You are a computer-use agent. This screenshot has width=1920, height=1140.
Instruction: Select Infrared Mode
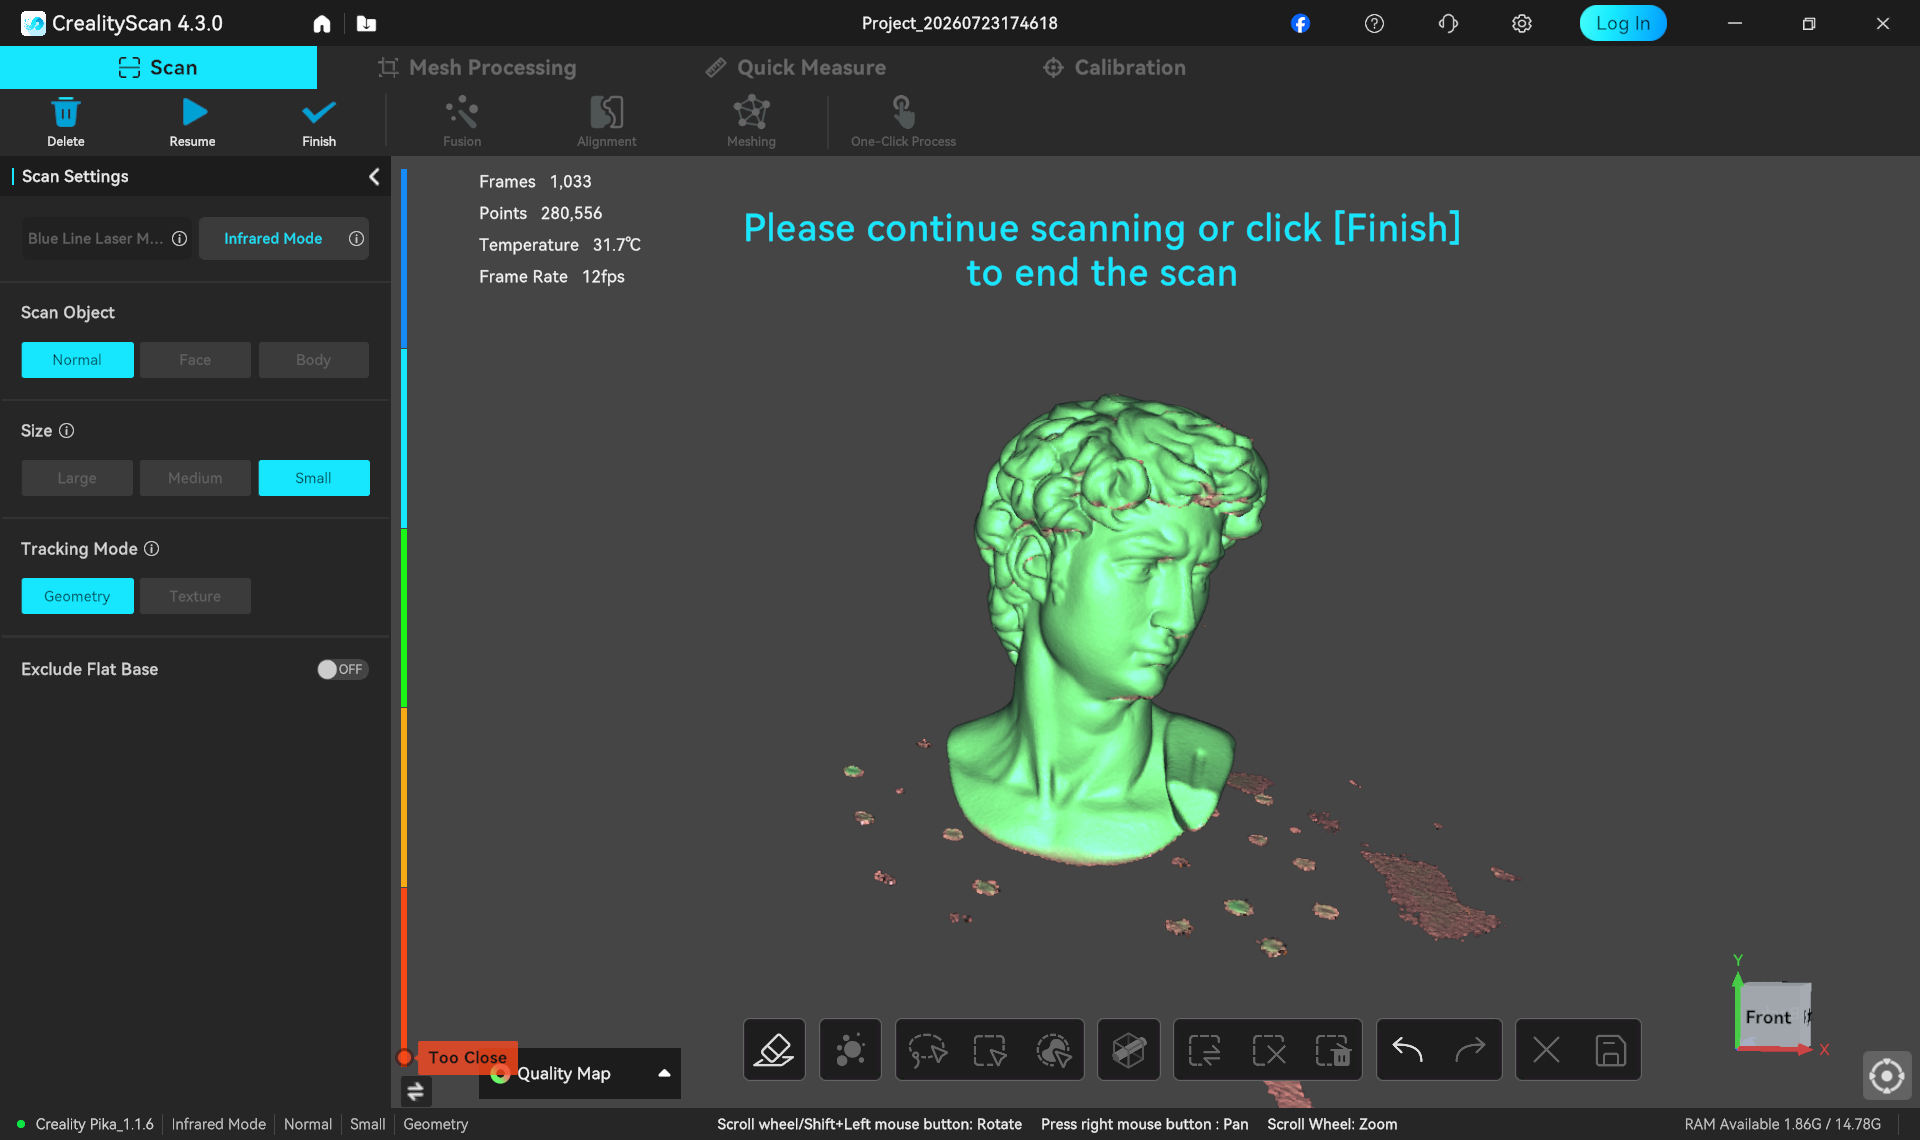click(x=284, y=239)
